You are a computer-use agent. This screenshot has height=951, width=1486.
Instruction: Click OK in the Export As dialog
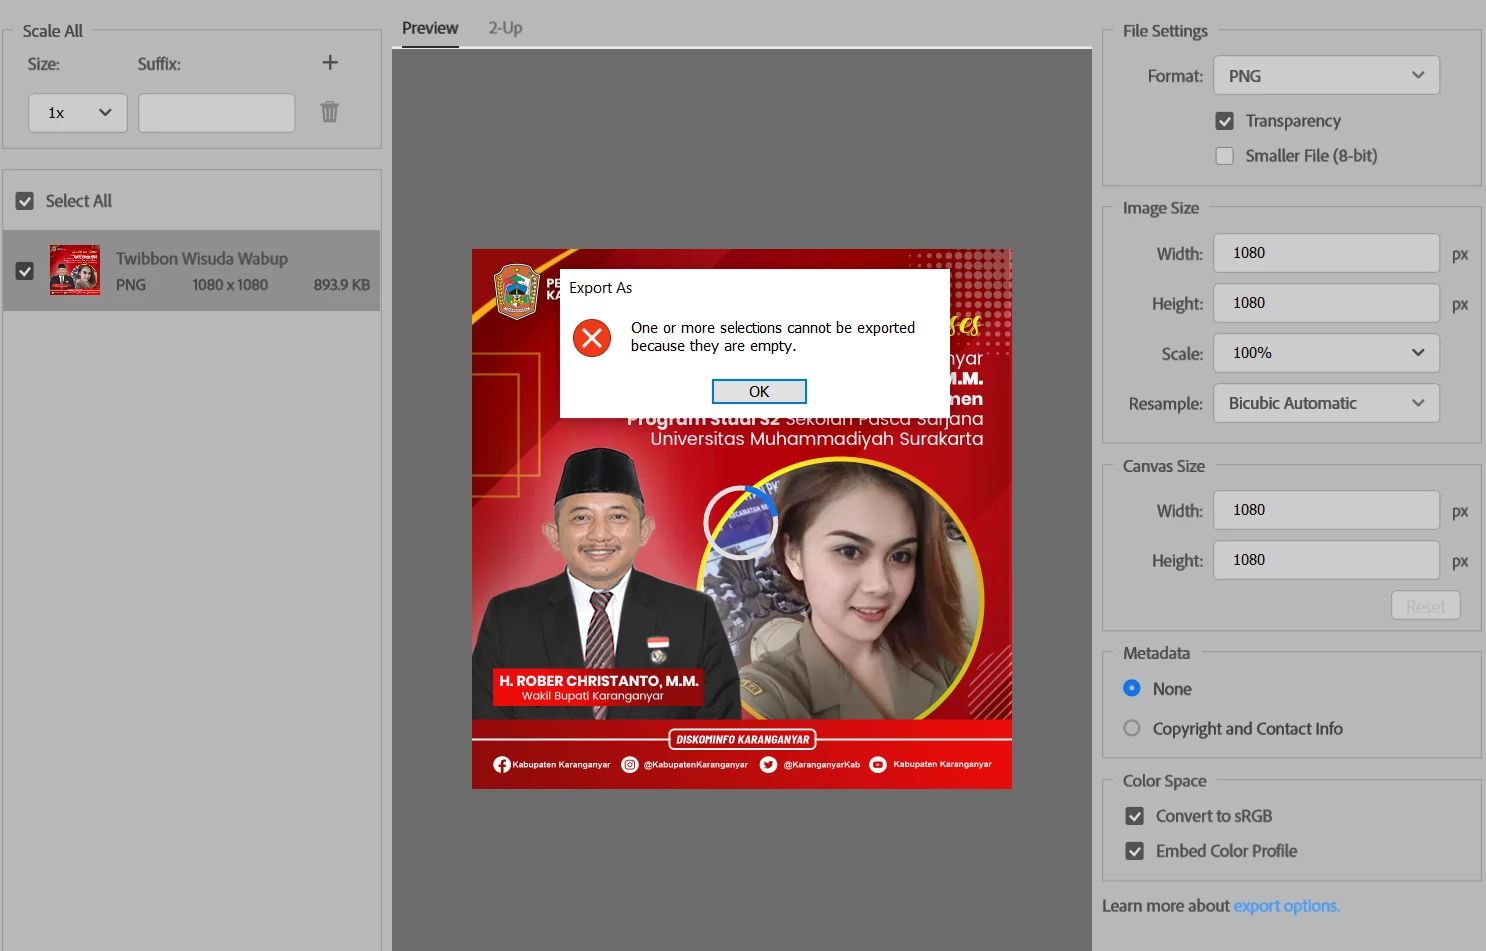pyautogui.click(x=759, y=391)
